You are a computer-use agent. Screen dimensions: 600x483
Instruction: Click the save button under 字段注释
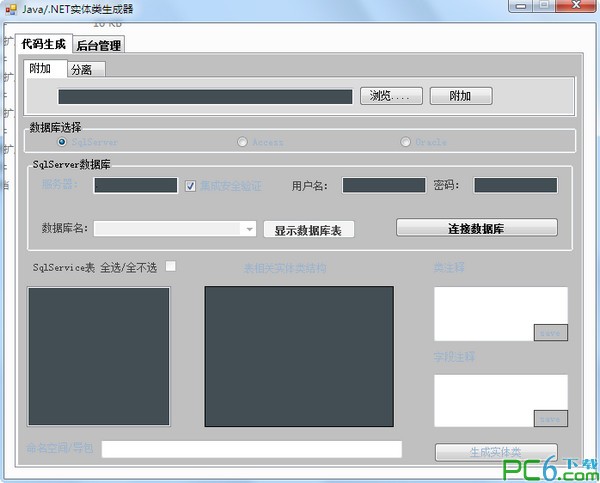coord(550,419)
